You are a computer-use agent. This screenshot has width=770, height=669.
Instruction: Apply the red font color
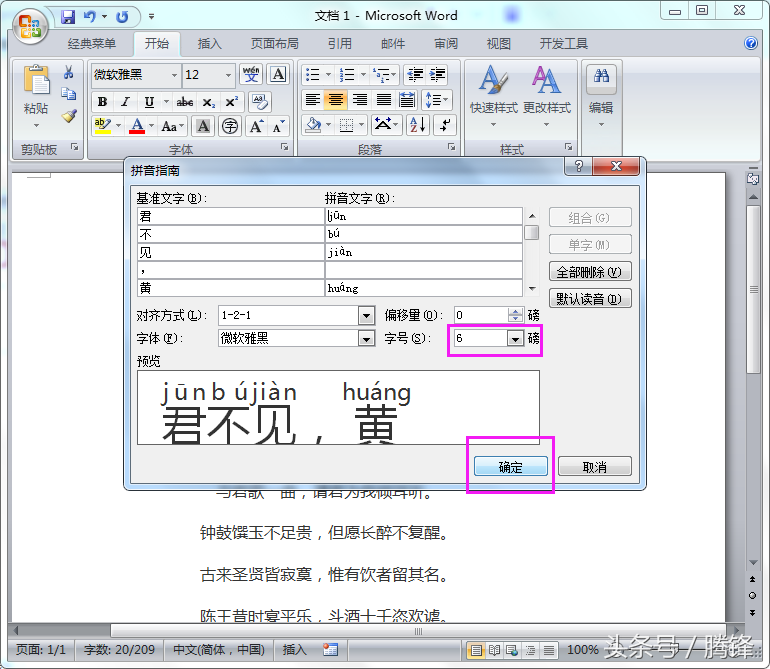(138, 126)
